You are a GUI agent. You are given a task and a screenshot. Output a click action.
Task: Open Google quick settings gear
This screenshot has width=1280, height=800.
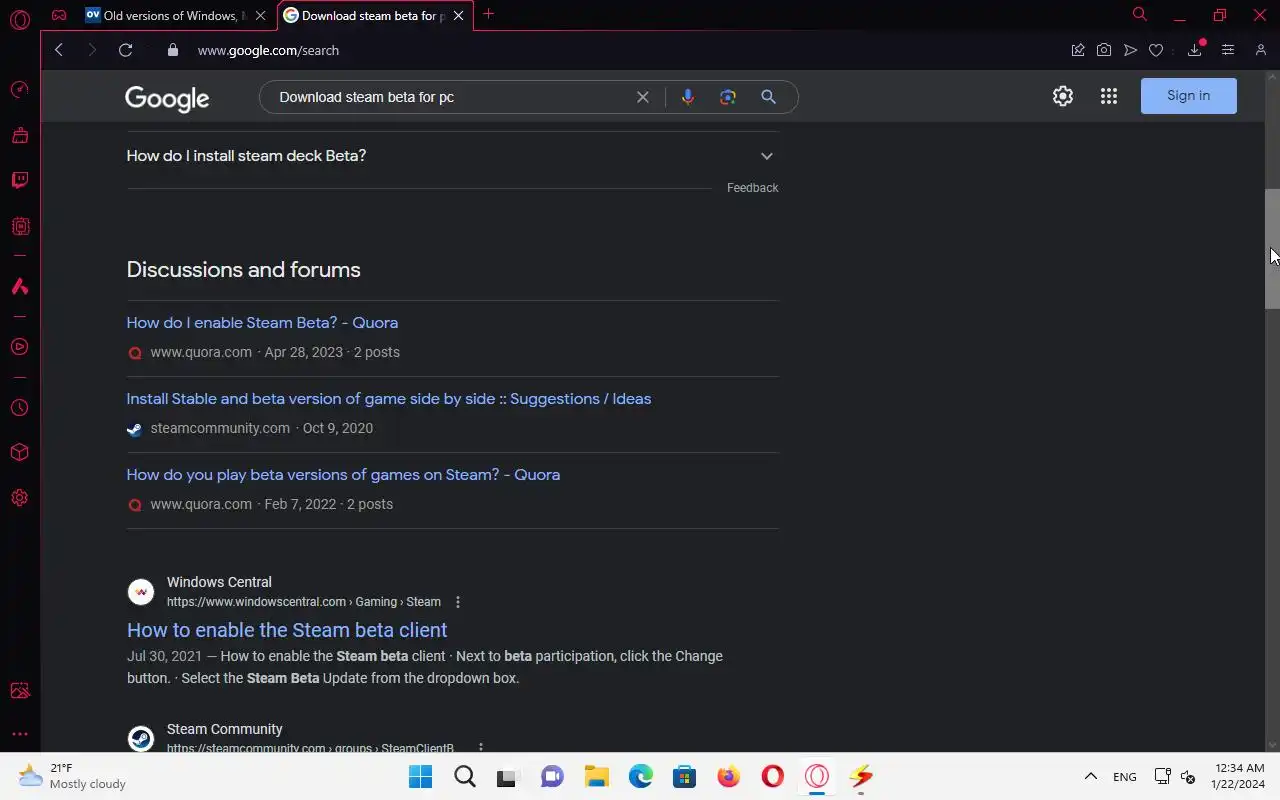(x=1063, y=96)
